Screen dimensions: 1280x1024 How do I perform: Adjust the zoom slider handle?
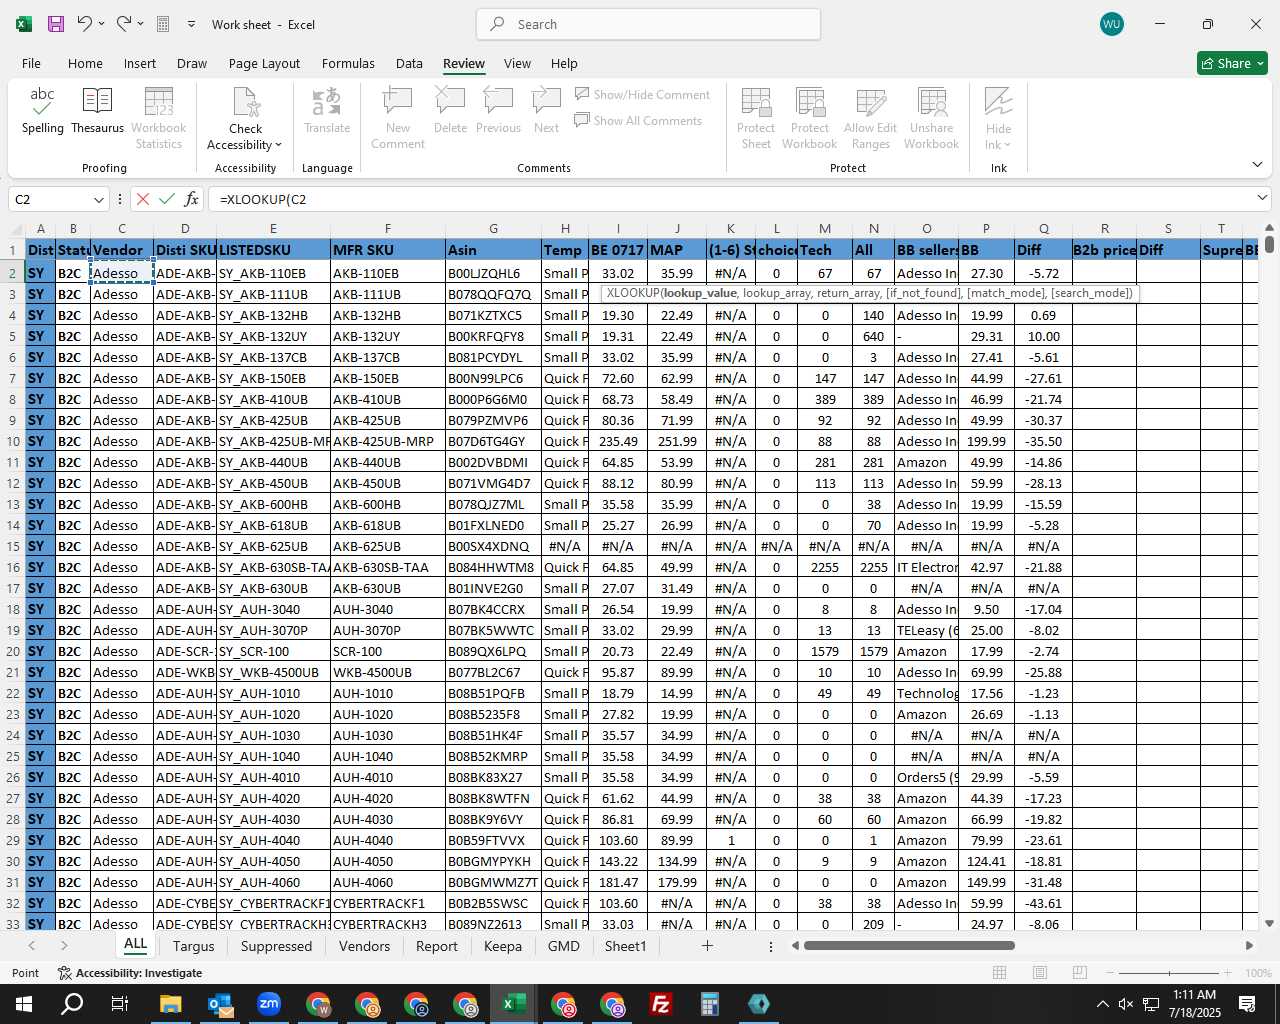click(x=1169, y=973)
